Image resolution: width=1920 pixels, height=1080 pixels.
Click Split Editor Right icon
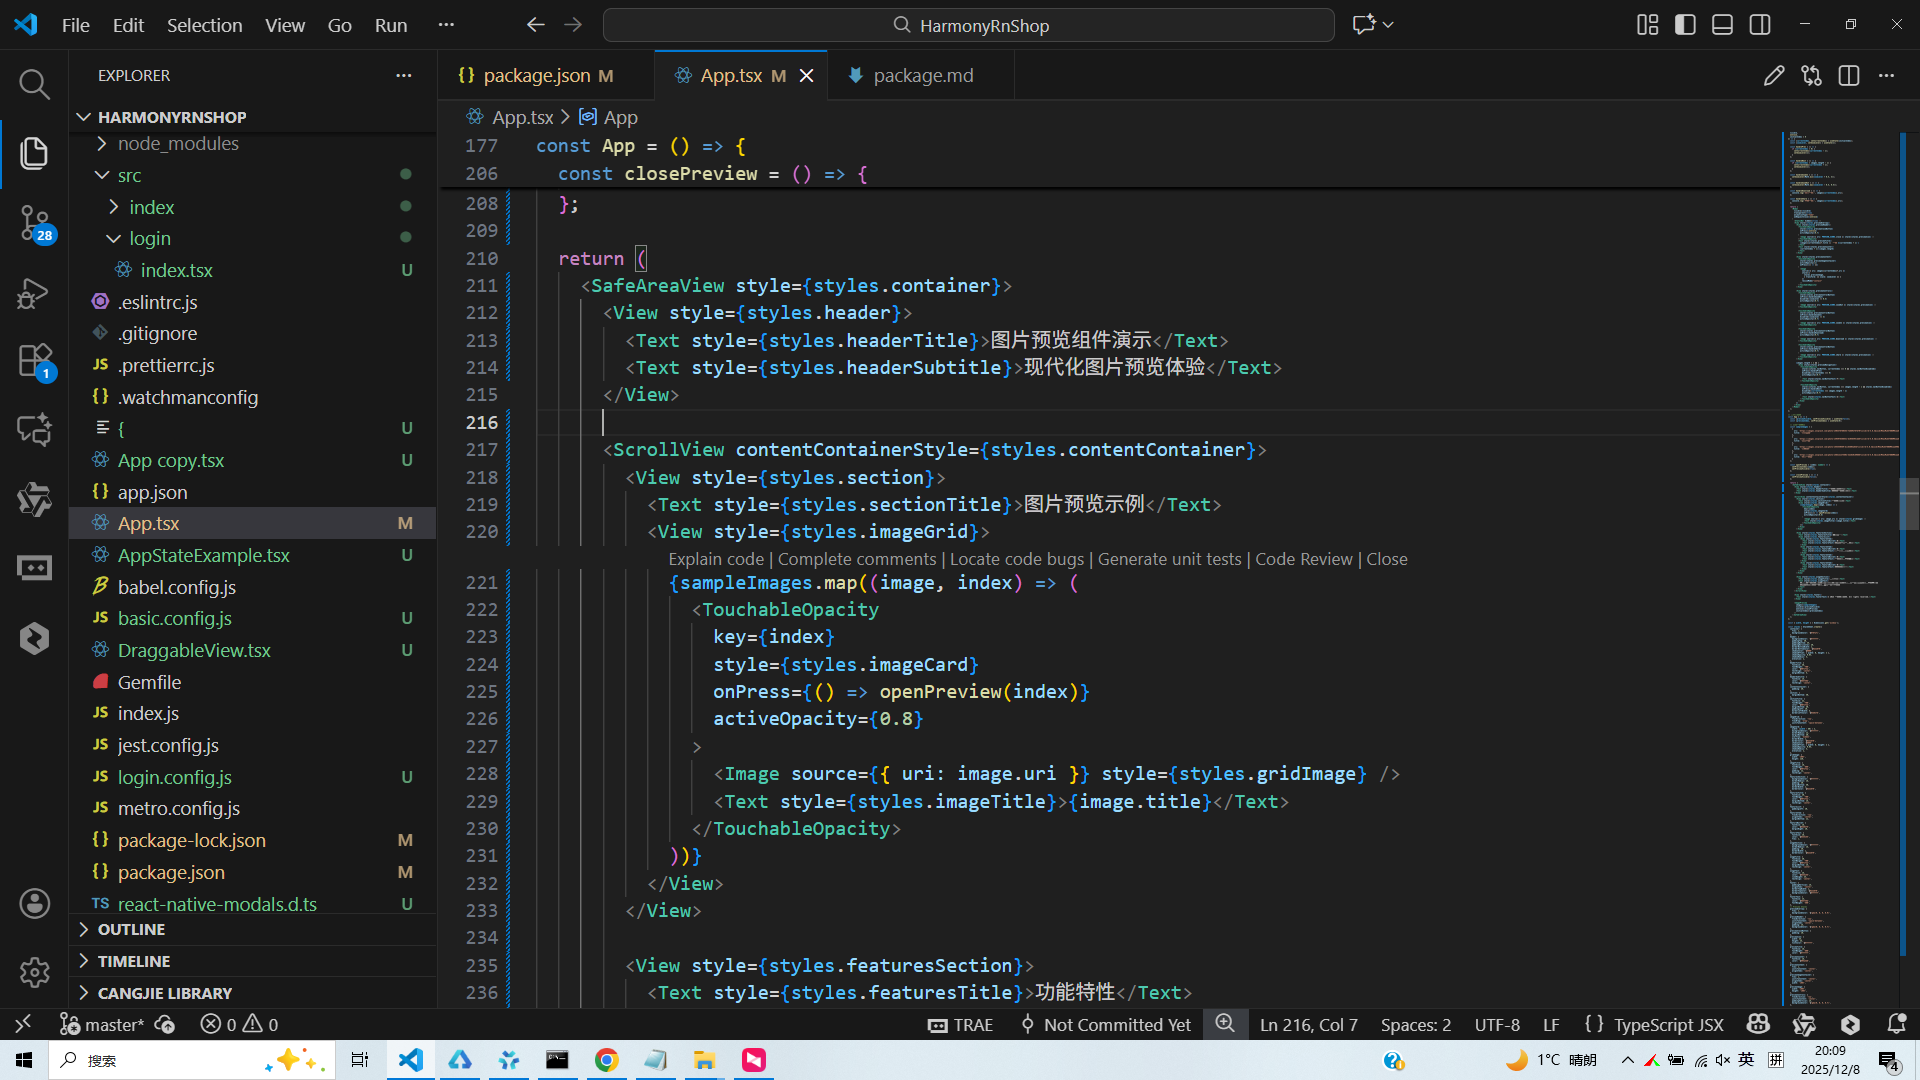(1849, 76)
